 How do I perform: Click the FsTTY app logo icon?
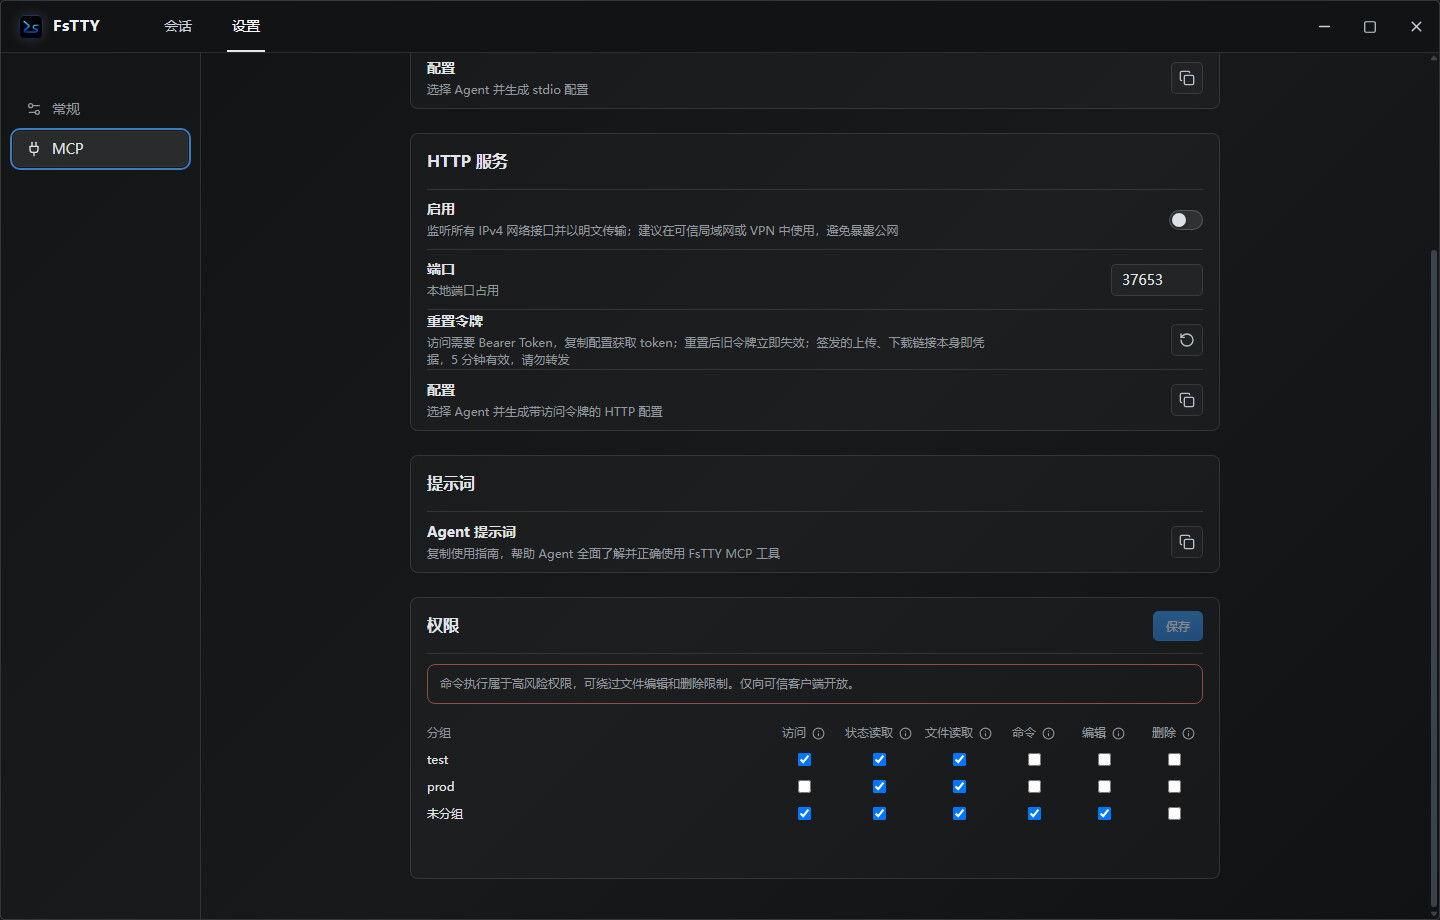(x=31, y=26)
